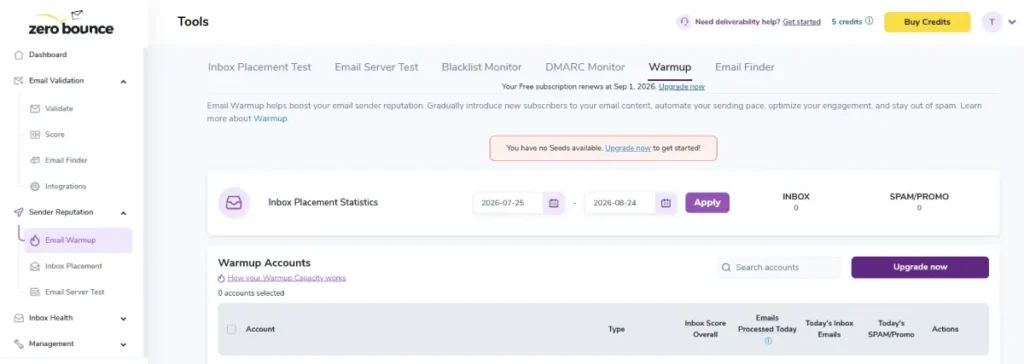Image resolution: width=1024 pixels, height=364 pixels.
Task: Open How your Warmup Capacity works link
Action: [x=287, y=278]
